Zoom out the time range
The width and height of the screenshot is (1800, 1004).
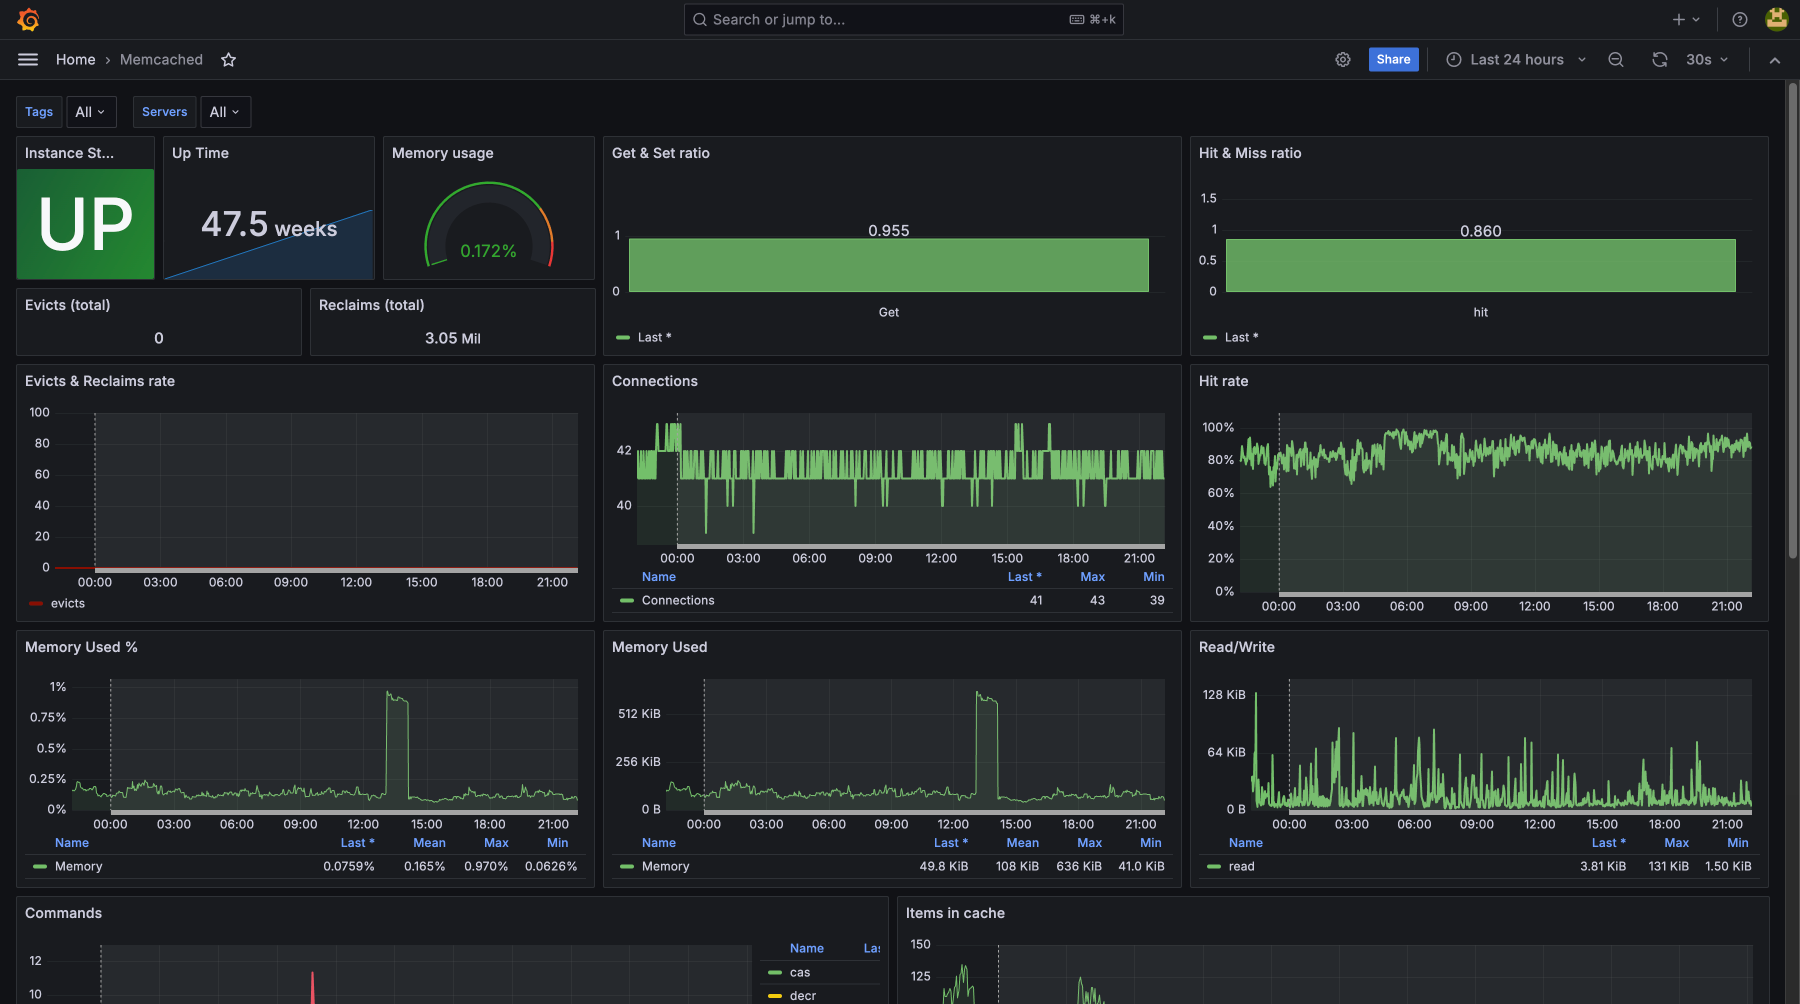click(x=1615, y=60)
